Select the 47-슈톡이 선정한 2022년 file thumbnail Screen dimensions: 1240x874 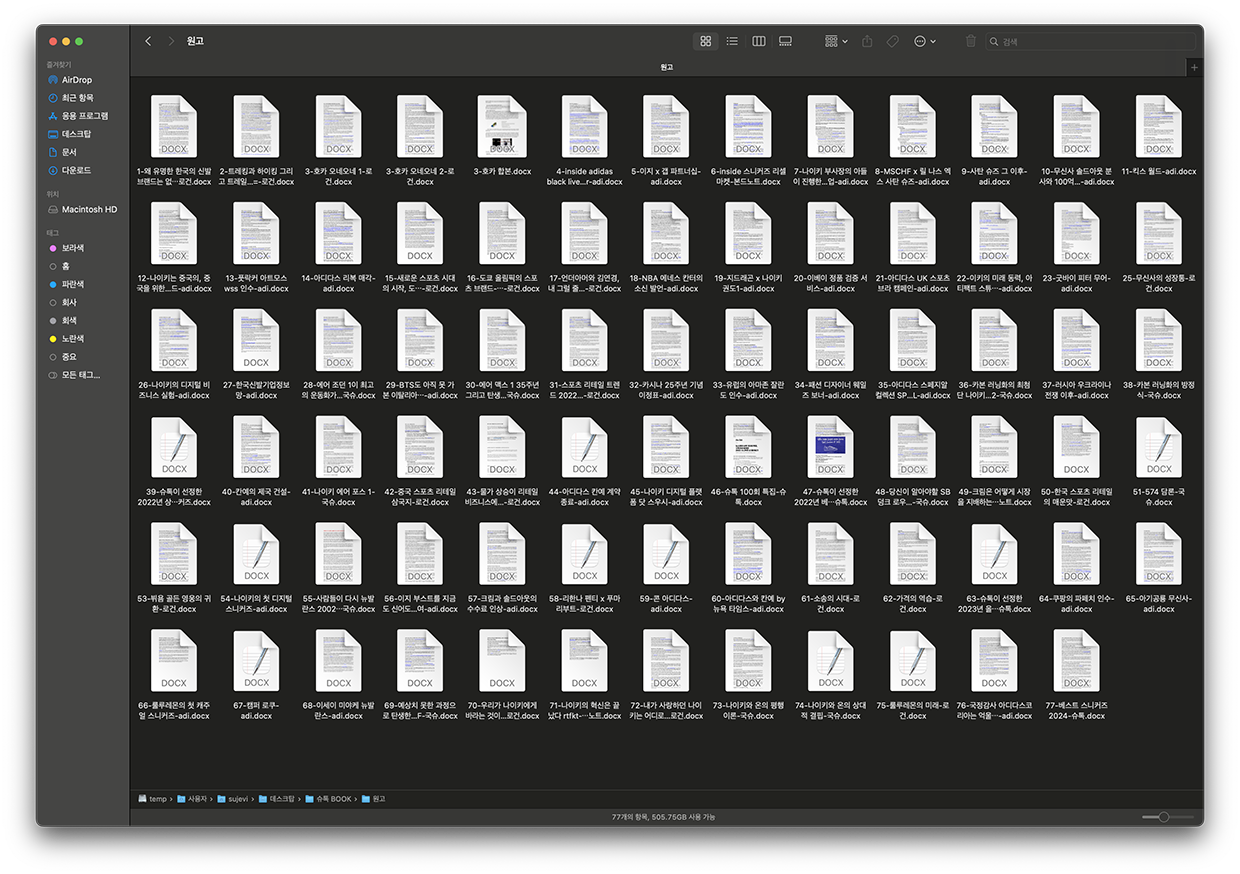(x=830, y=447)
